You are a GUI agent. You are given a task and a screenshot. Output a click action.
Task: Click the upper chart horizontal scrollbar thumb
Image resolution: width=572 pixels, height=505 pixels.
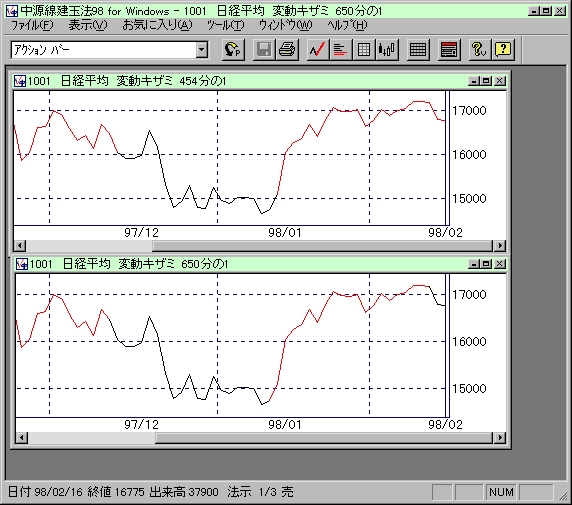coord(322,246)
